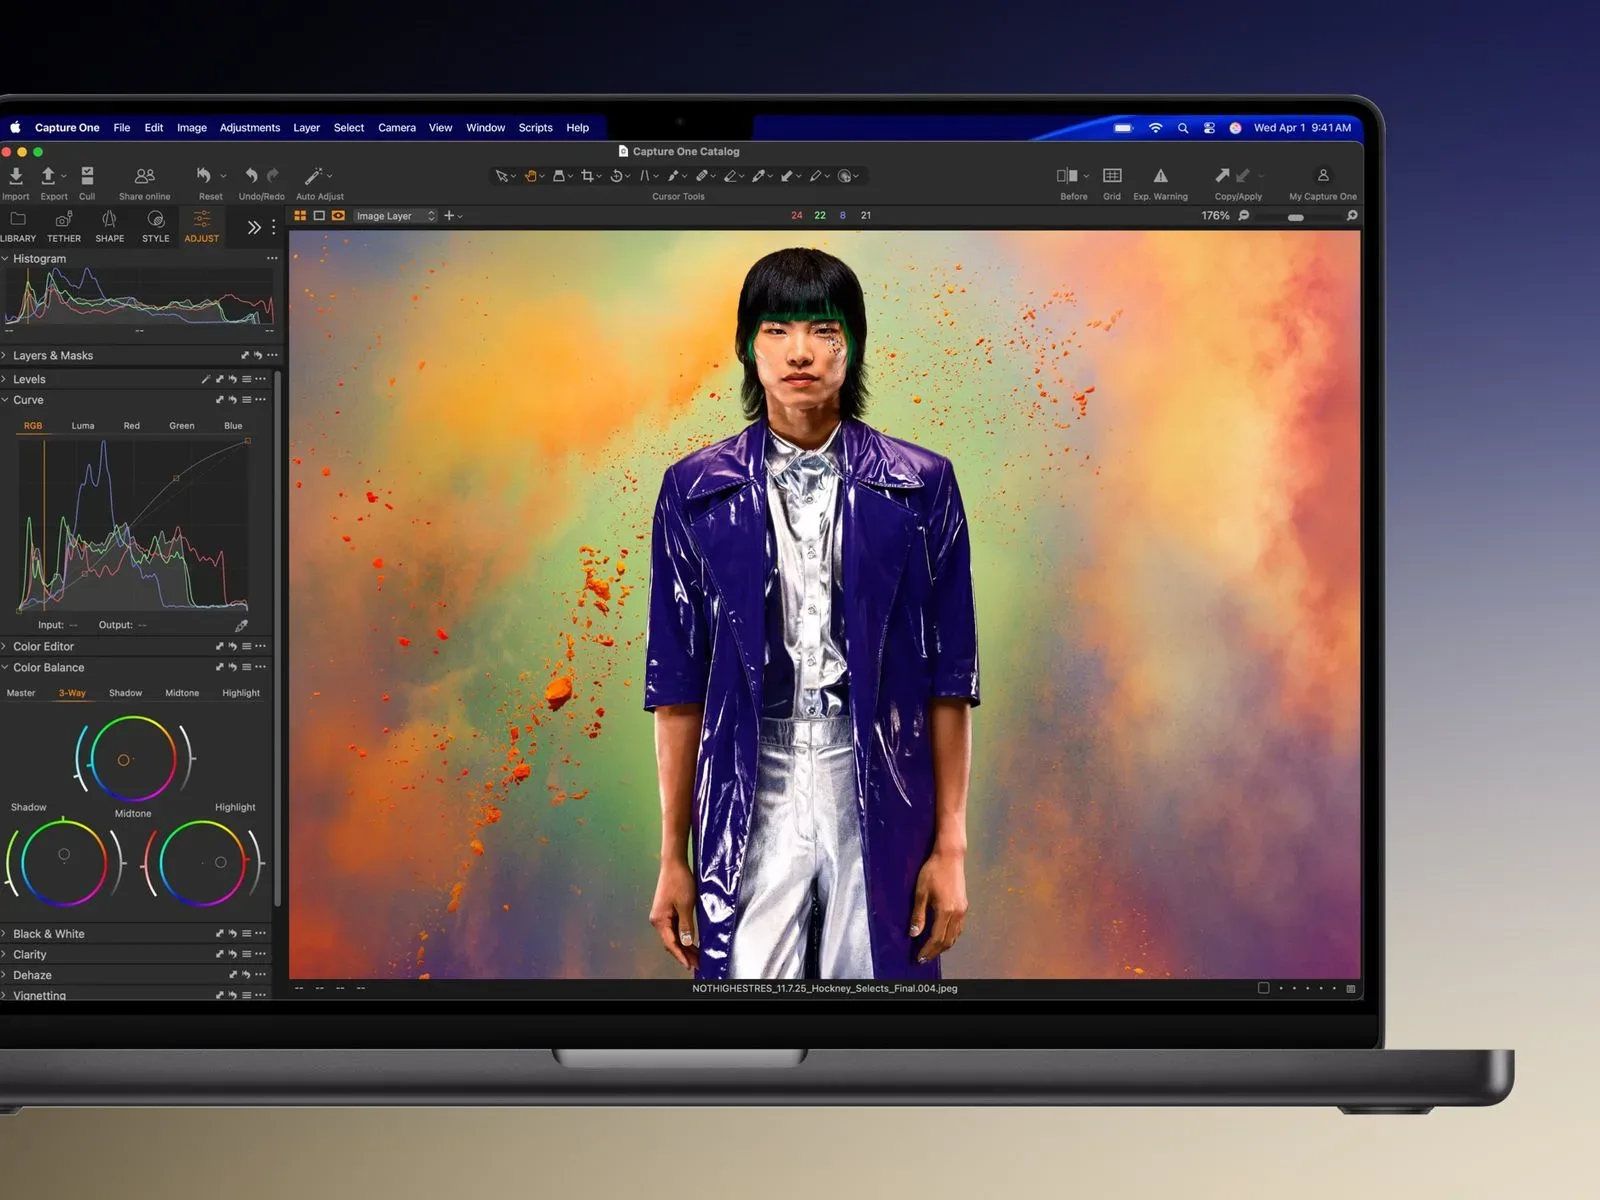Viewport: 1600px width, 1200px height.
Task: Click the Midtone color balance wheel
Action: pyautogui.click(x=133, y=758)
